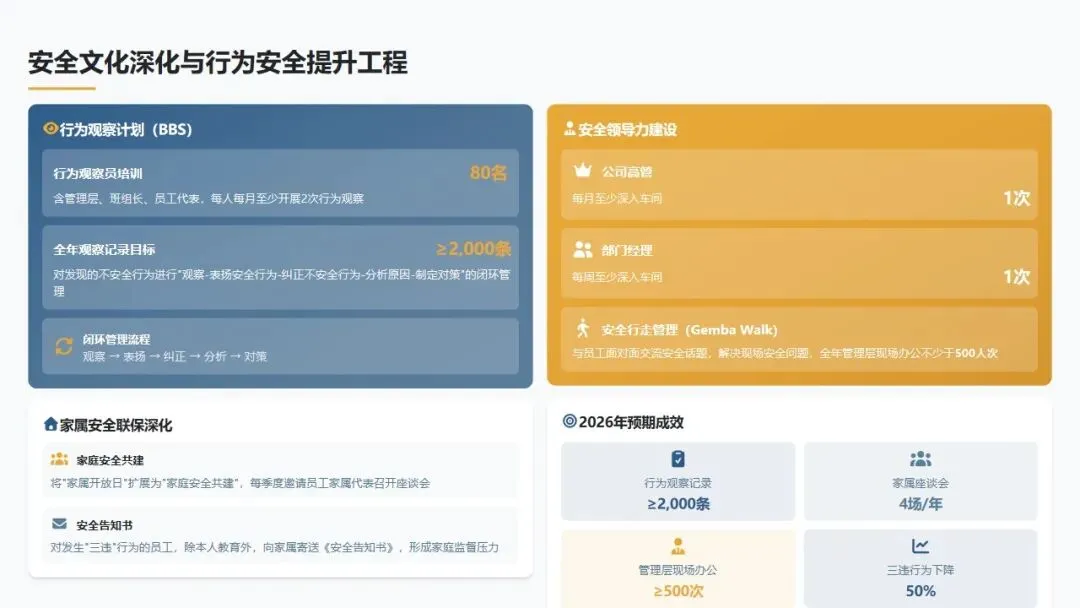Viewport: 1080px width, 608px height.
Task: Click the people icon above 家属座谈会
Action: click(920, 459)
